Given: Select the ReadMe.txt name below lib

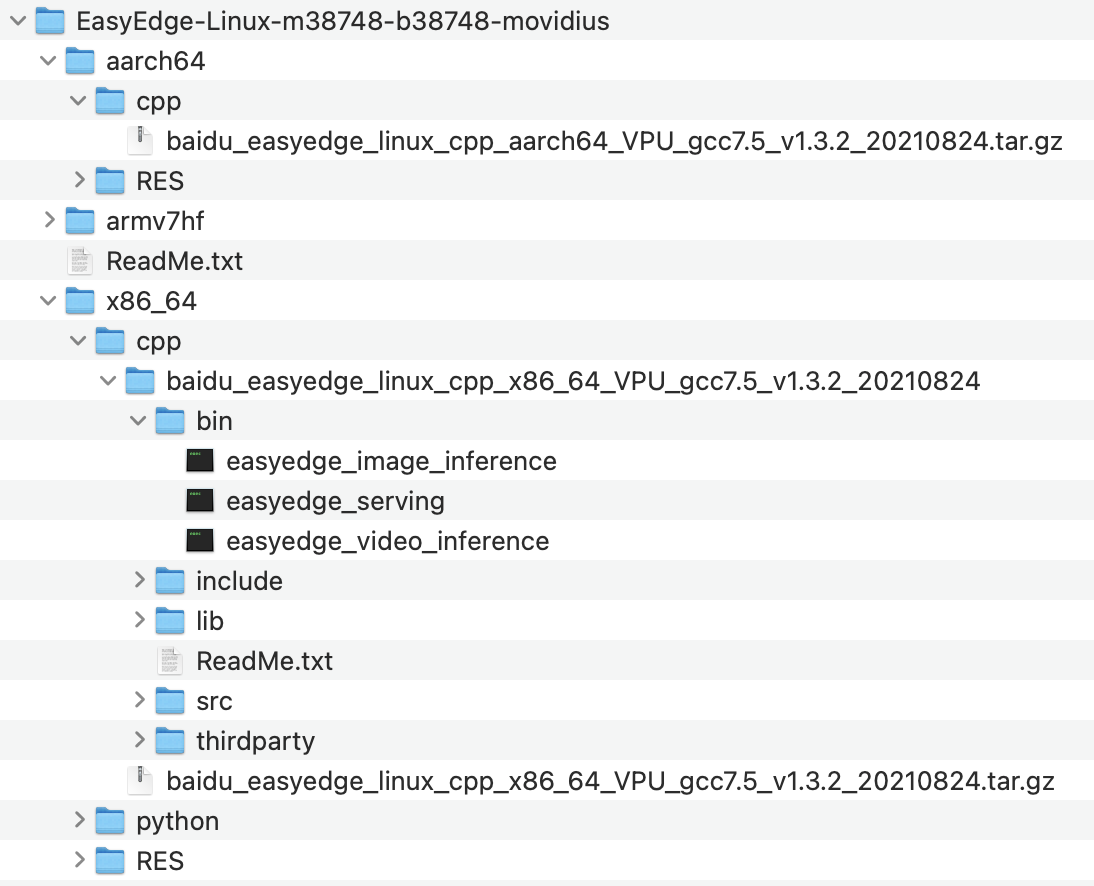Looking at the screenshot, I should 264,661.
